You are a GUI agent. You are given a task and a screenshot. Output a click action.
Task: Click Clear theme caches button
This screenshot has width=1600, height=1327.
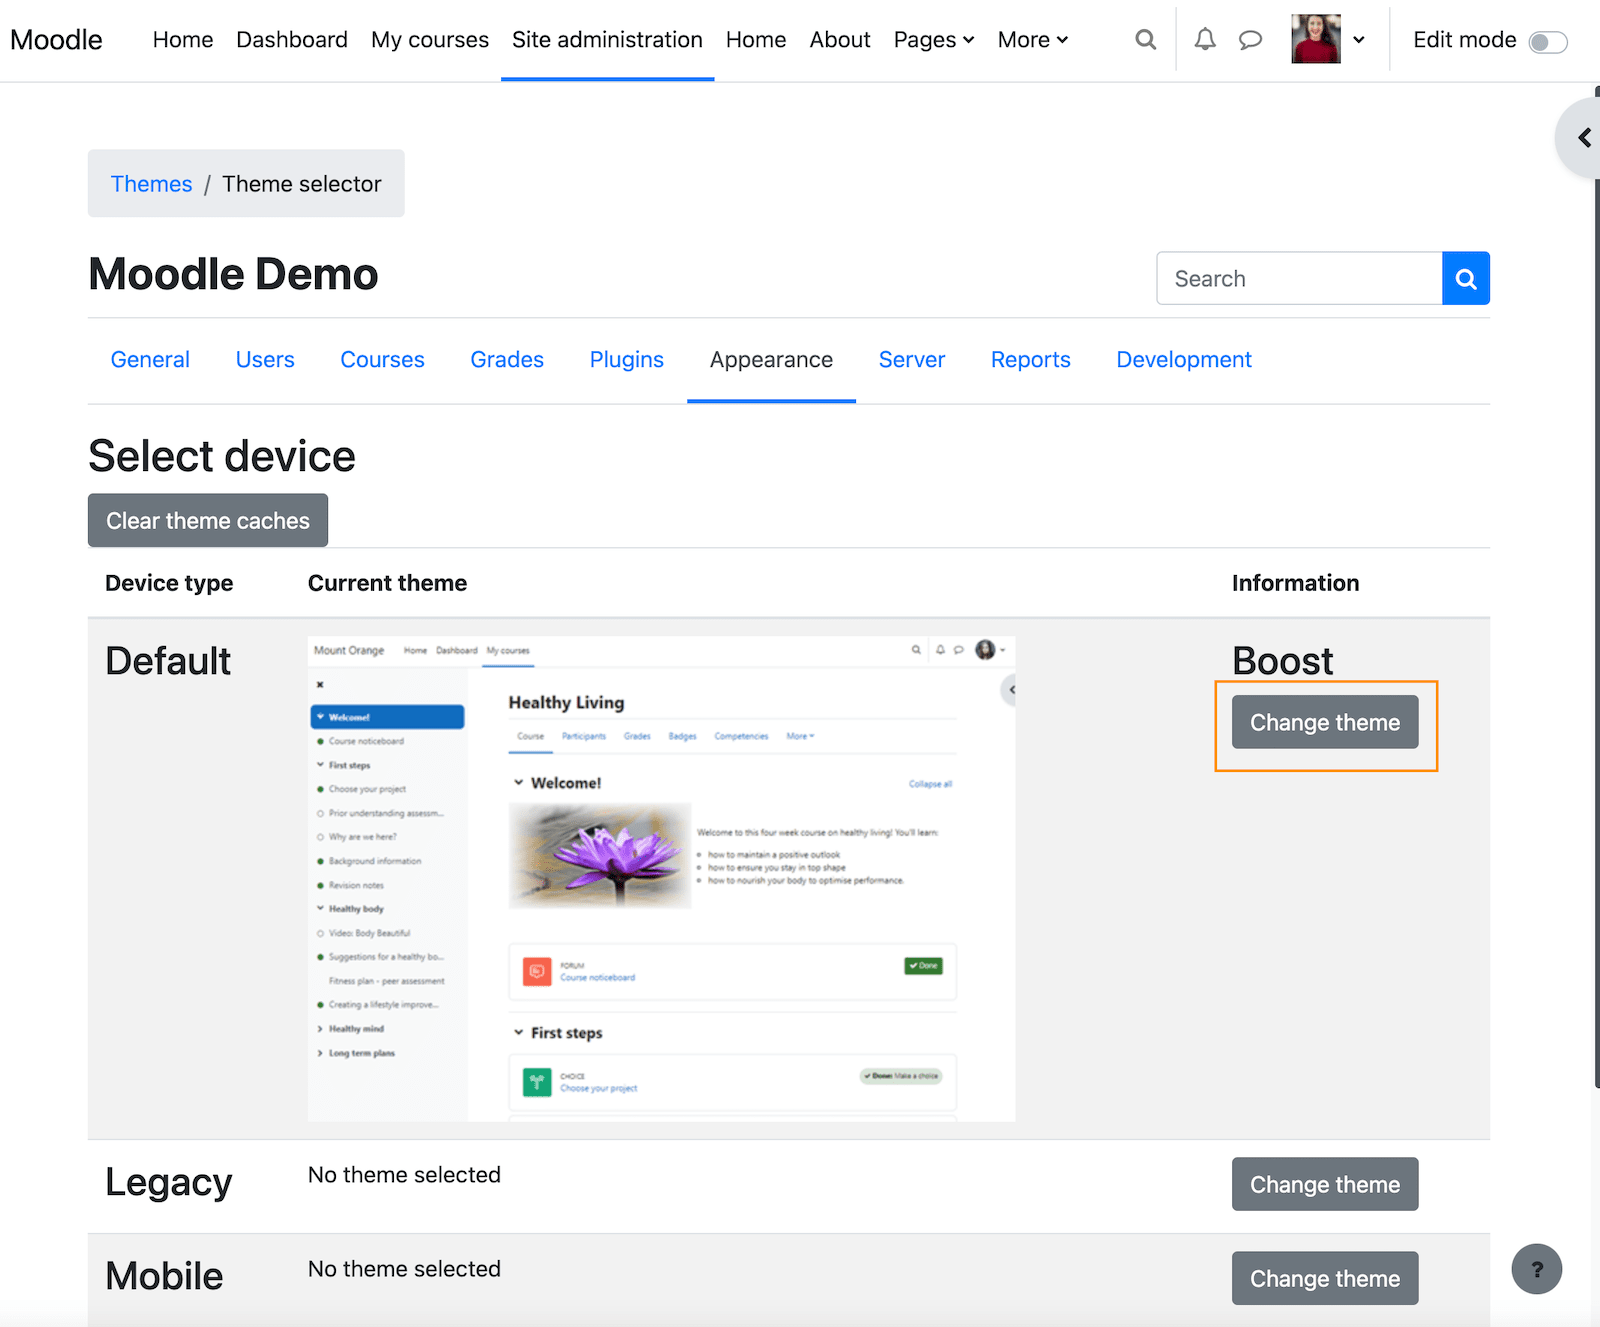click(208, 520)
